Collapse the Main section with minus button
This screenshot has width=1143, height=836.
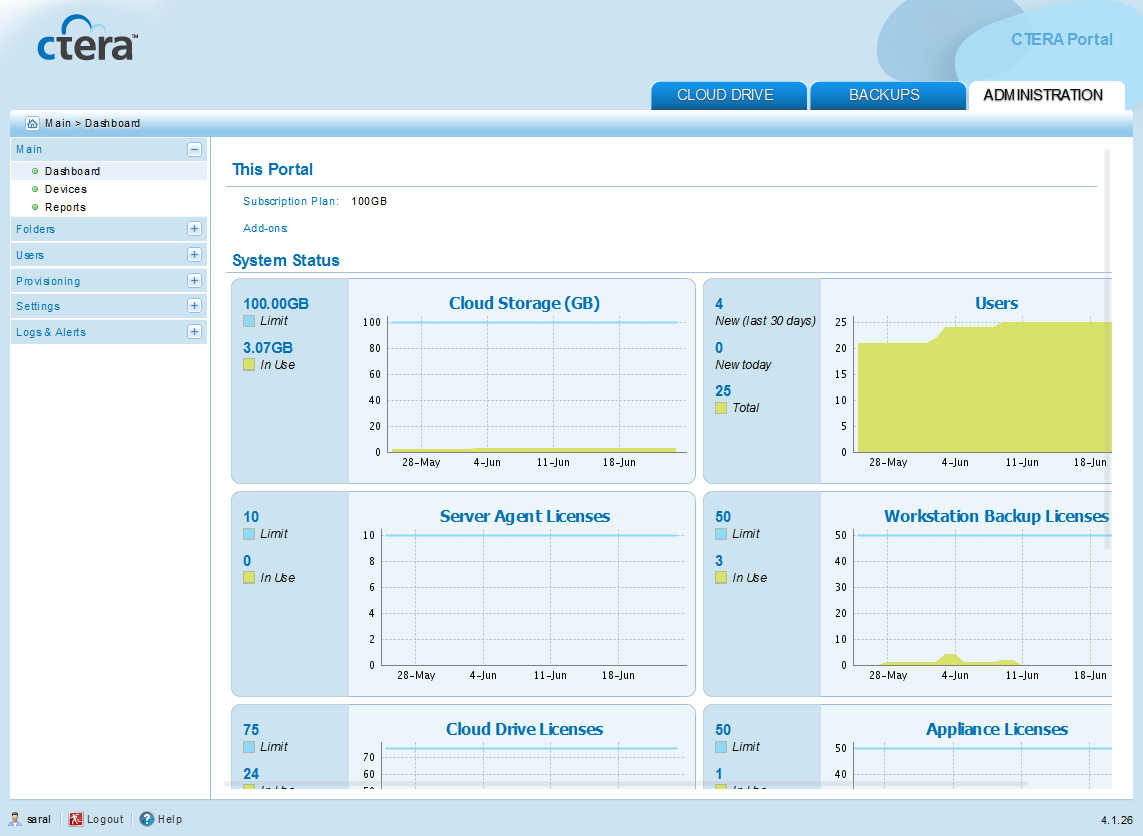coord(194,149)
